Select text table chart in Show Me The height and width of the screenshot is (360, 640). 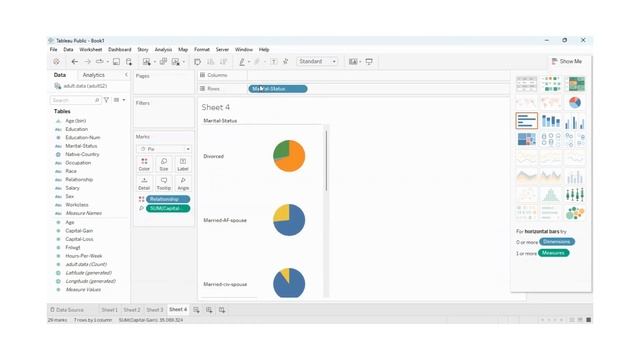point(527,84)
